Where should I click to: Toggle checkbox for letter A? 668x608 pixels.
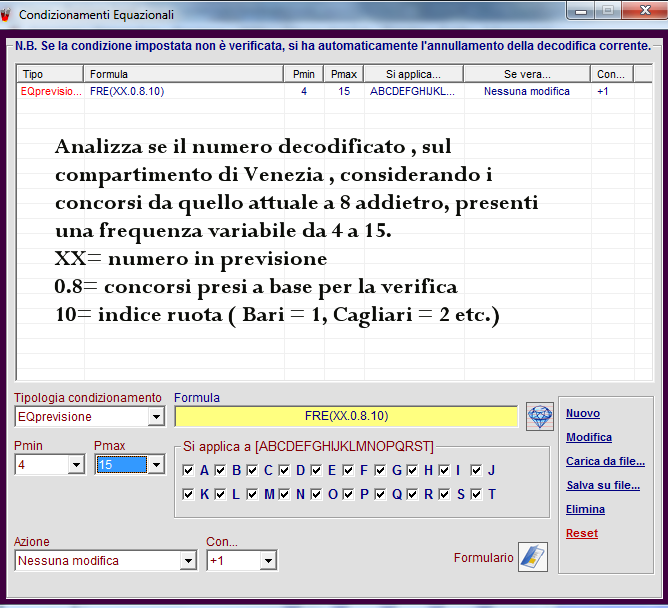(x=189, y=470)
